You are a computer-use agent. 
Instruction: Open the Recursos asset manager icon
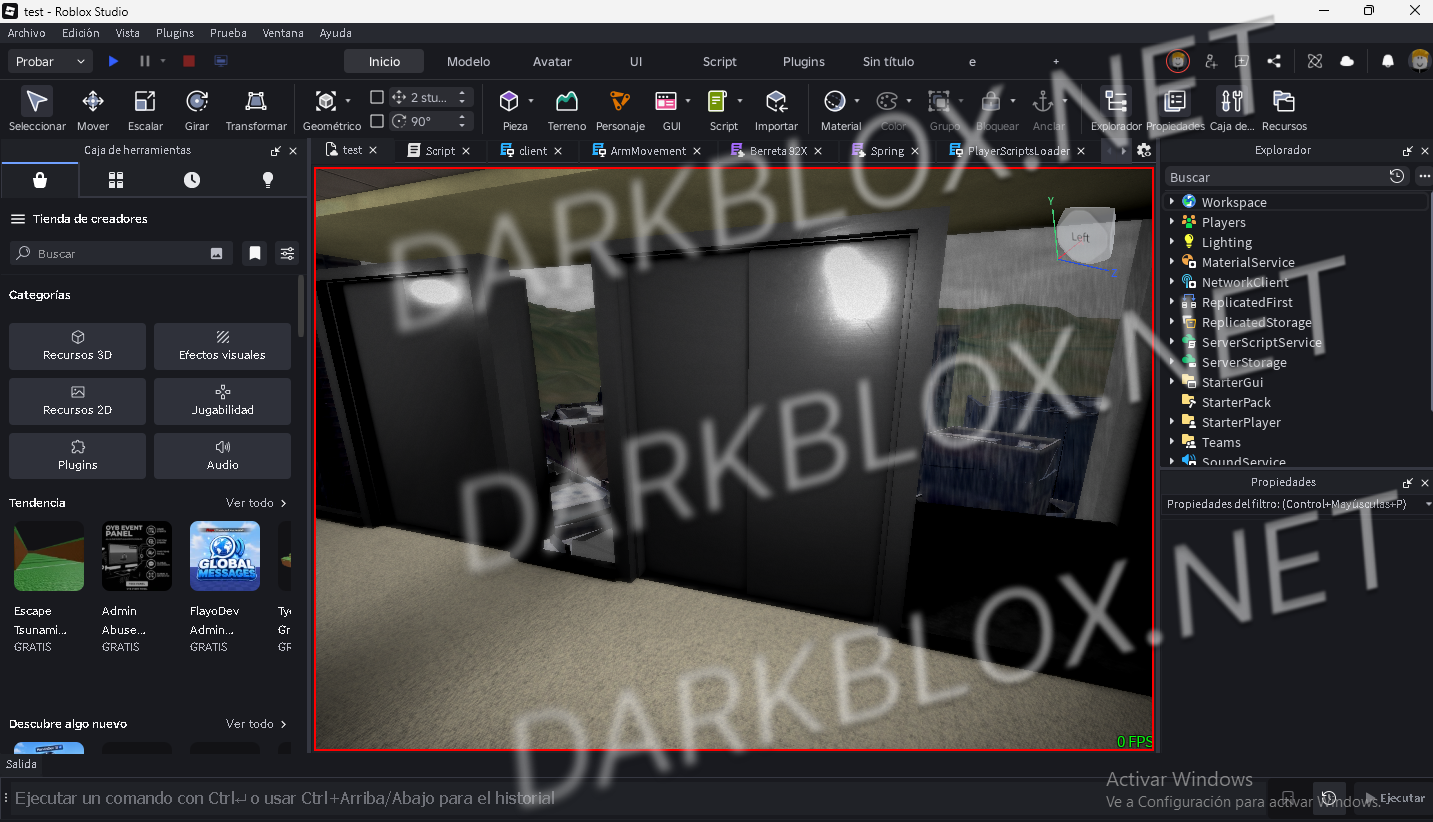(1284, 110)
